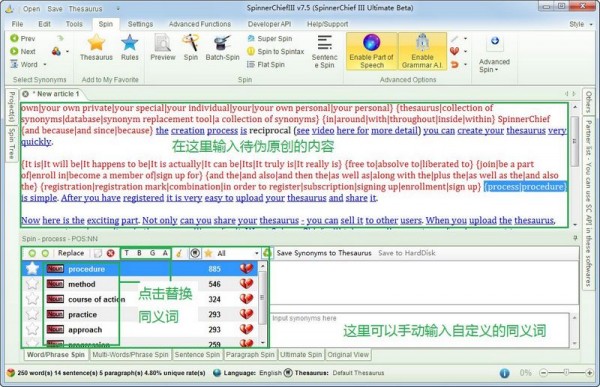
Task: Click the zoom in plus button
Action: point(589,372)
